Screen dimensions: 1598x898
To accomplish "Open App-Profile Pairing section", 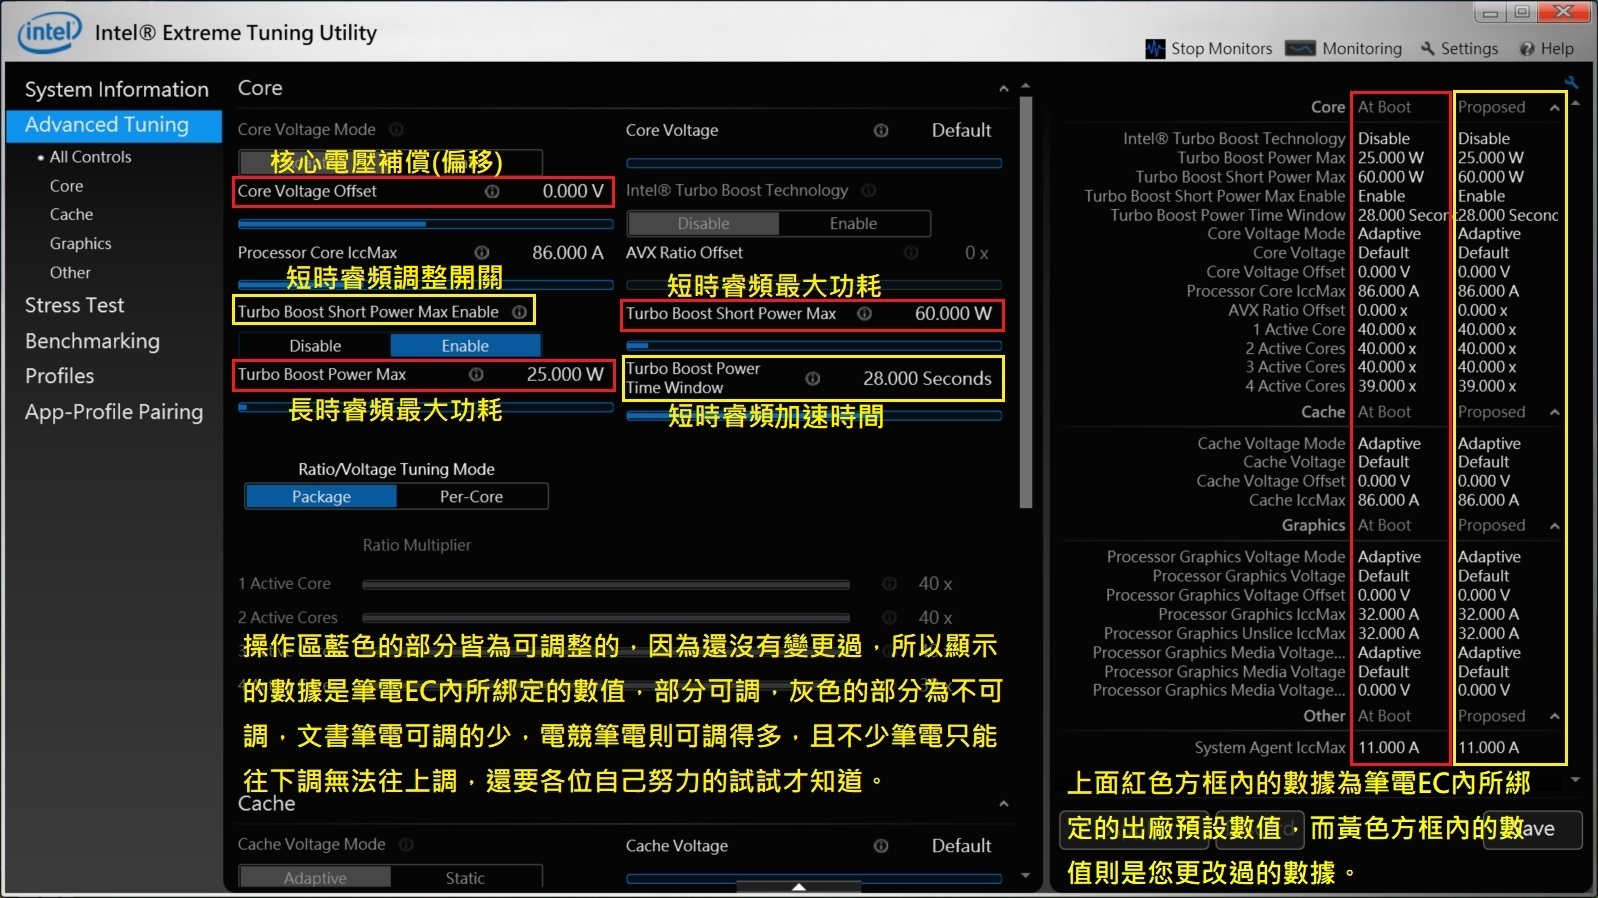I will 114,412.
